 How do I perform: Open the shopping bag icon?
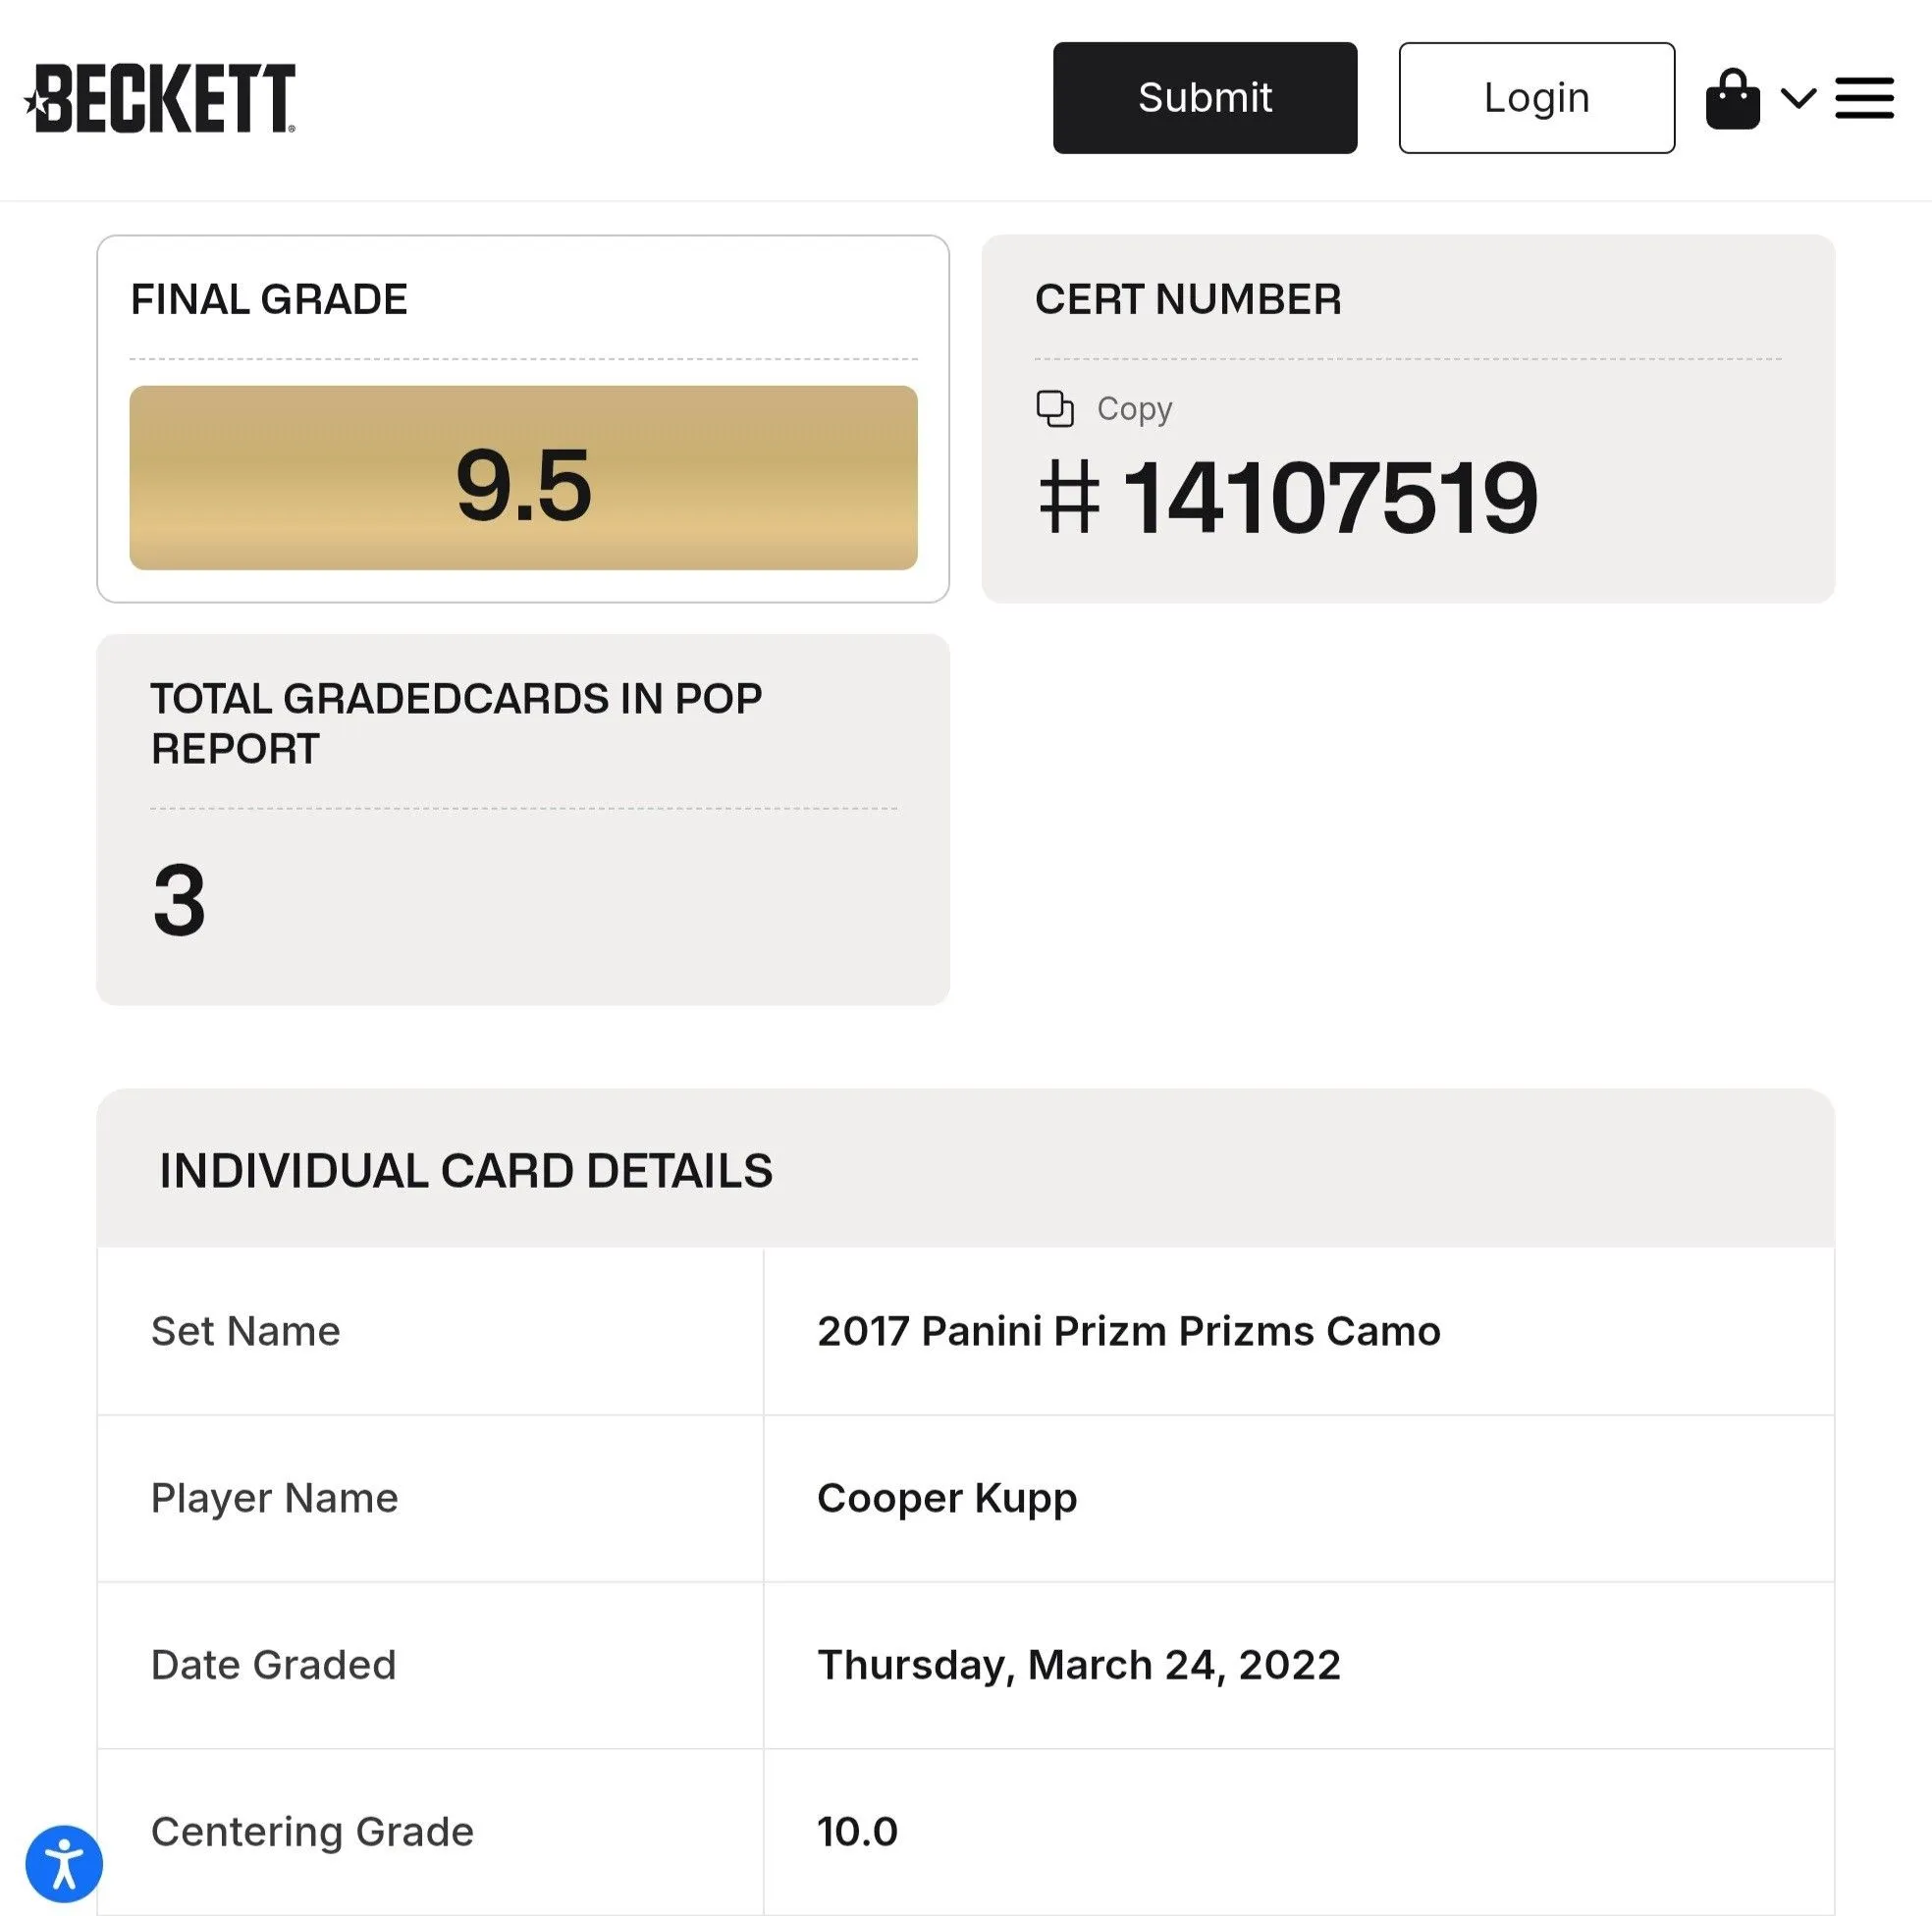click(x=1732, y=98)
